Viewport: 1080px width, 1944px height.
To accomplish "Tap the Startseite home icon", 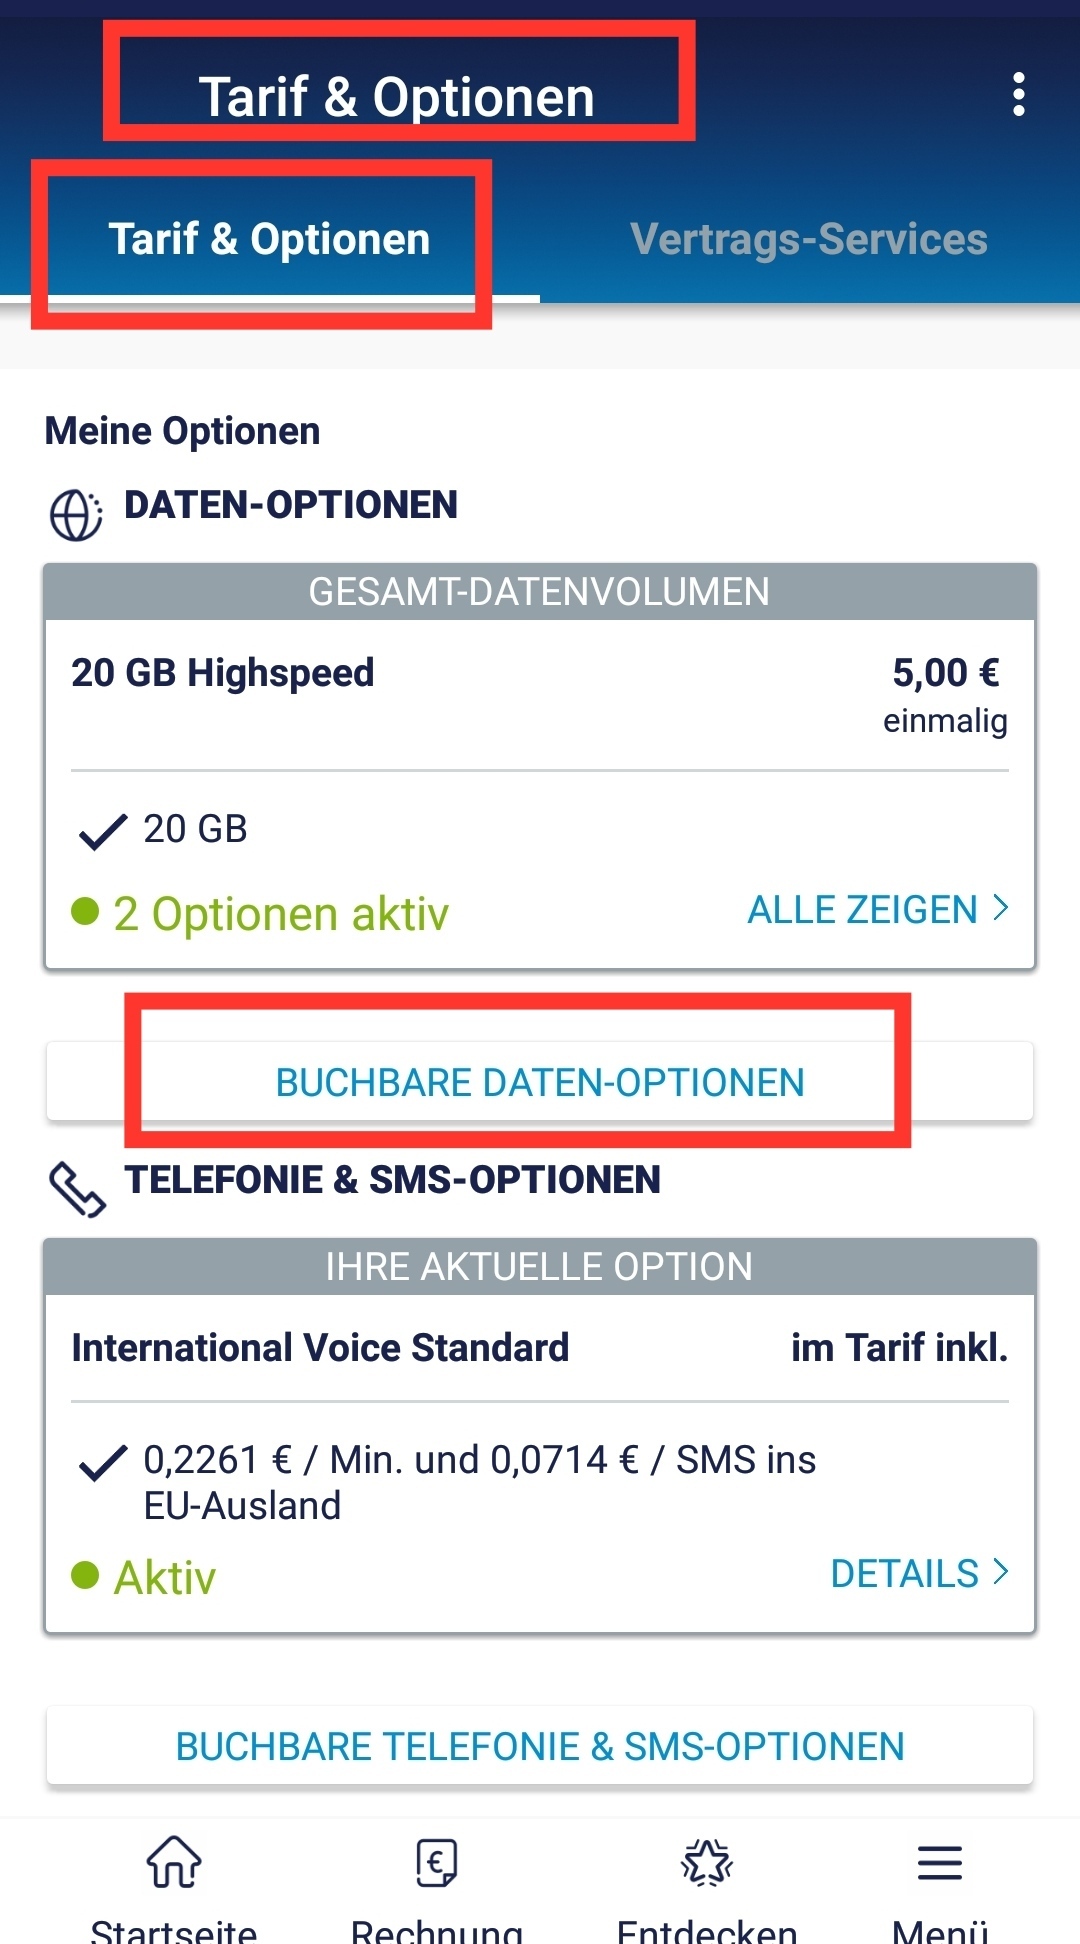I will click(174, 1862).
